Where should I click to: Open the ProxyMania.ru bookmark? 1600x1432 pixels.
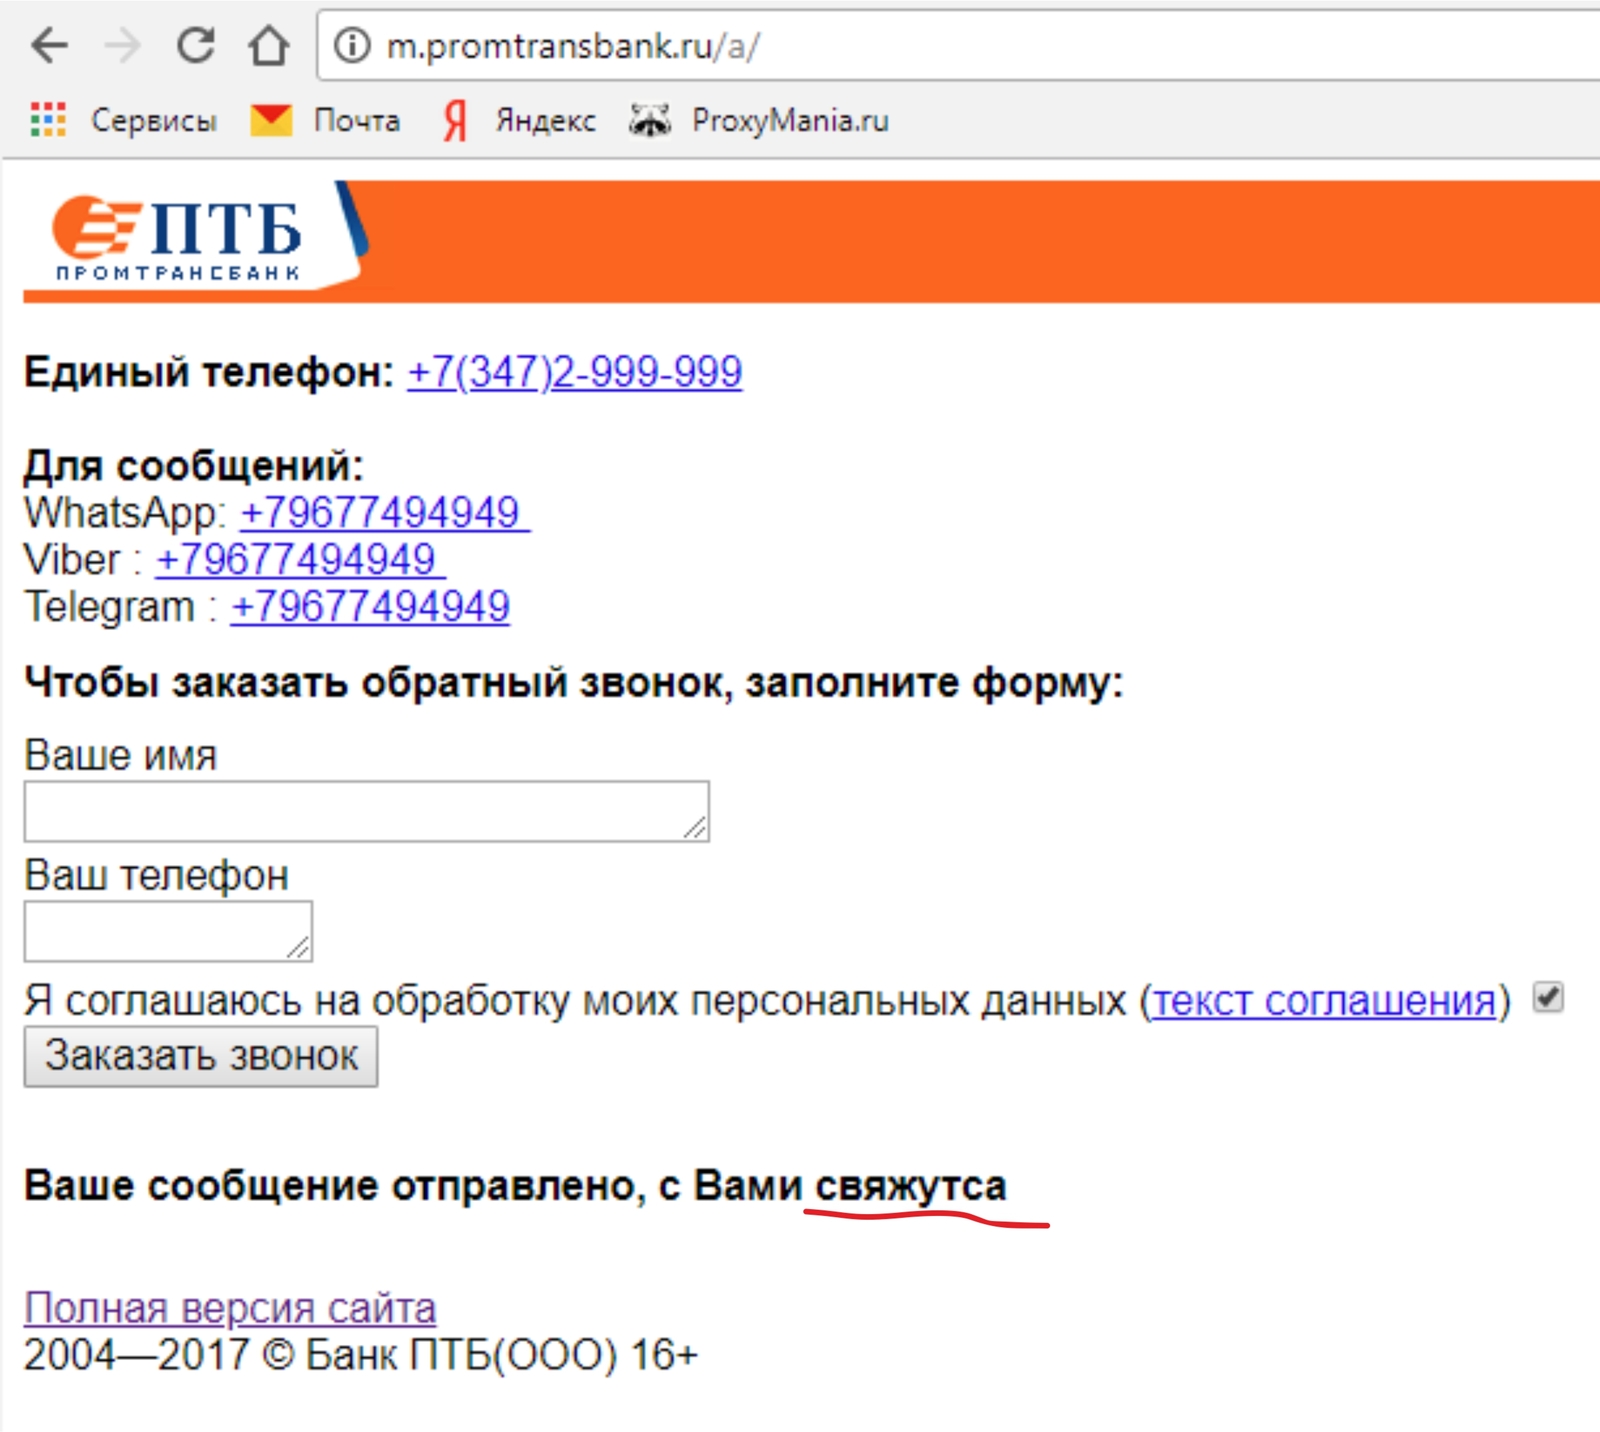pos(759,120)
